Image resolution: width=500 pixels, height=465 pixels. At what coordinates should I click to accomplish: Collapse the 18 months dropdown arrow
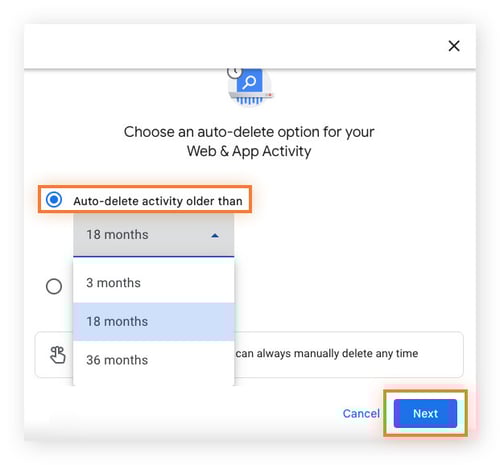pyautogui.click(x=215, y=236)
